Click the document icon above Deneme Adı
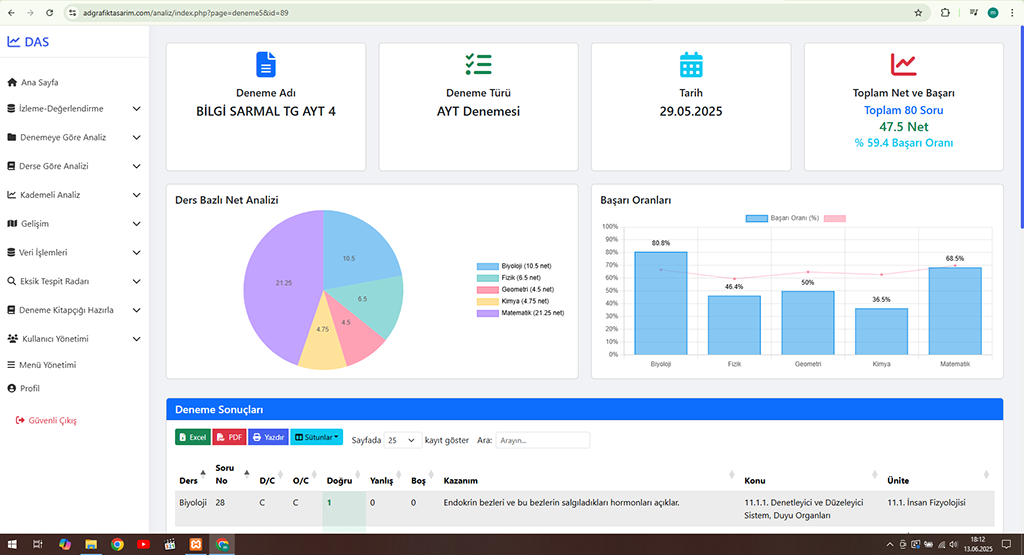This screenshot has width=1024, height=555. (x=265, y=65)
